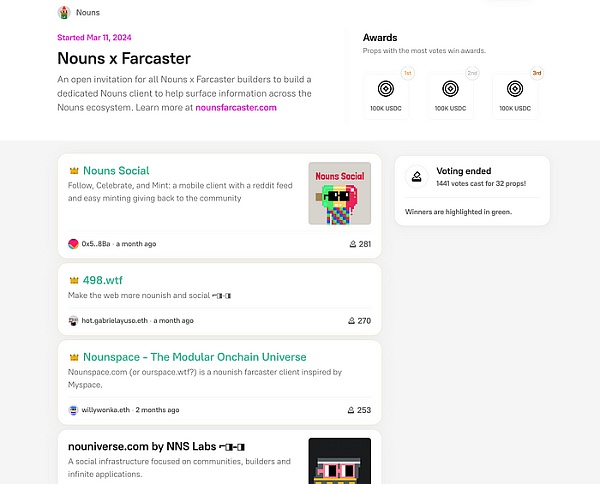The image size is (600, 484).
Task: Click the nouniverse.com proposal thumbnail image
Action: tap(339, 460)
